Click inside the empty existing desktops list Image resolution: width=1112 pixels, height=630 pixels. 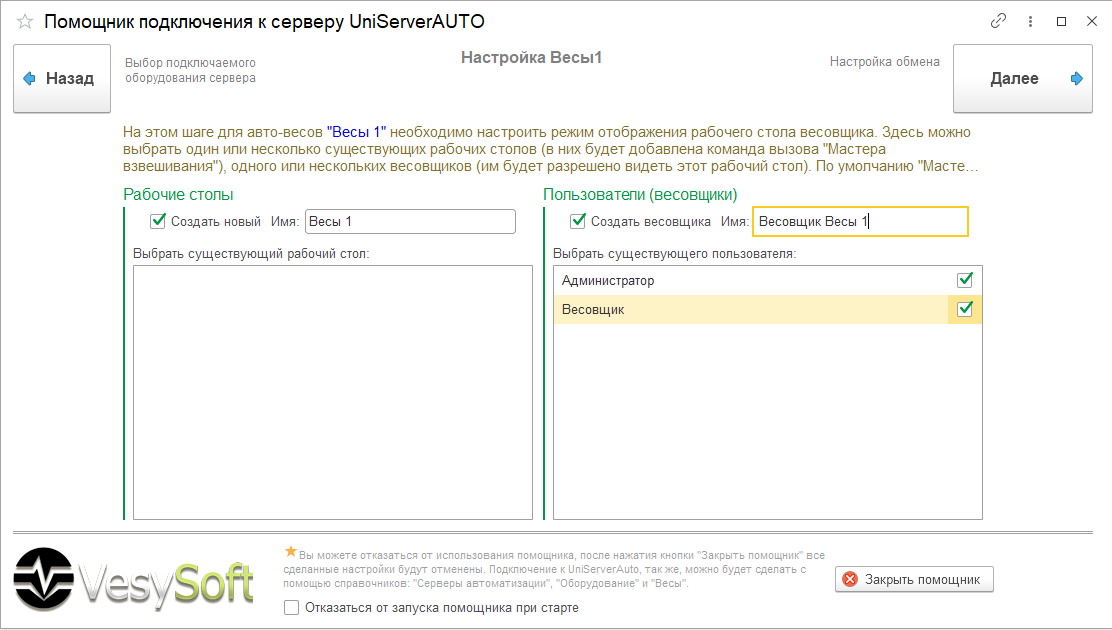coord(332,392)
